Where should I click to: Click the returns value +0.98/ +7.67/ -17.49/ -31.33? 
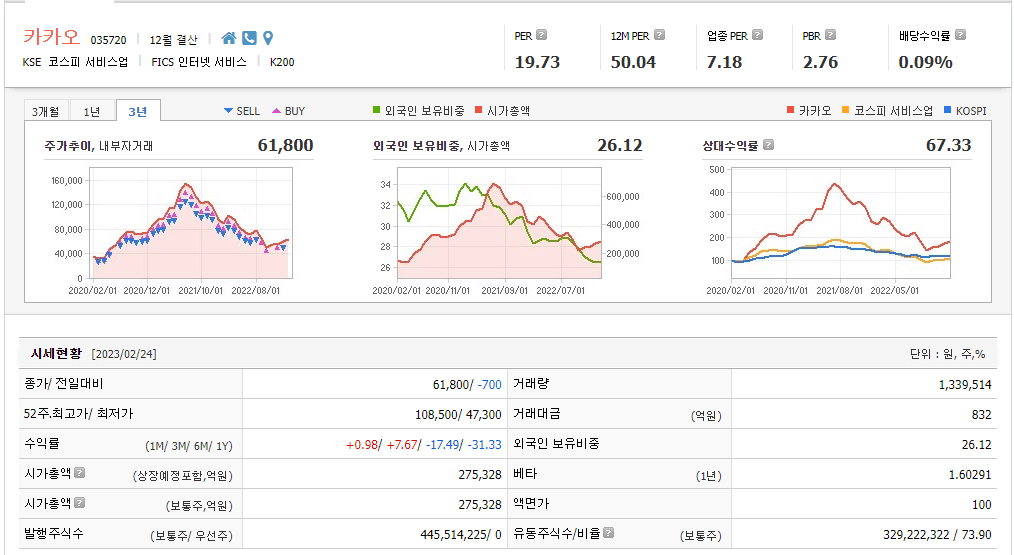[x=424, y=444]
